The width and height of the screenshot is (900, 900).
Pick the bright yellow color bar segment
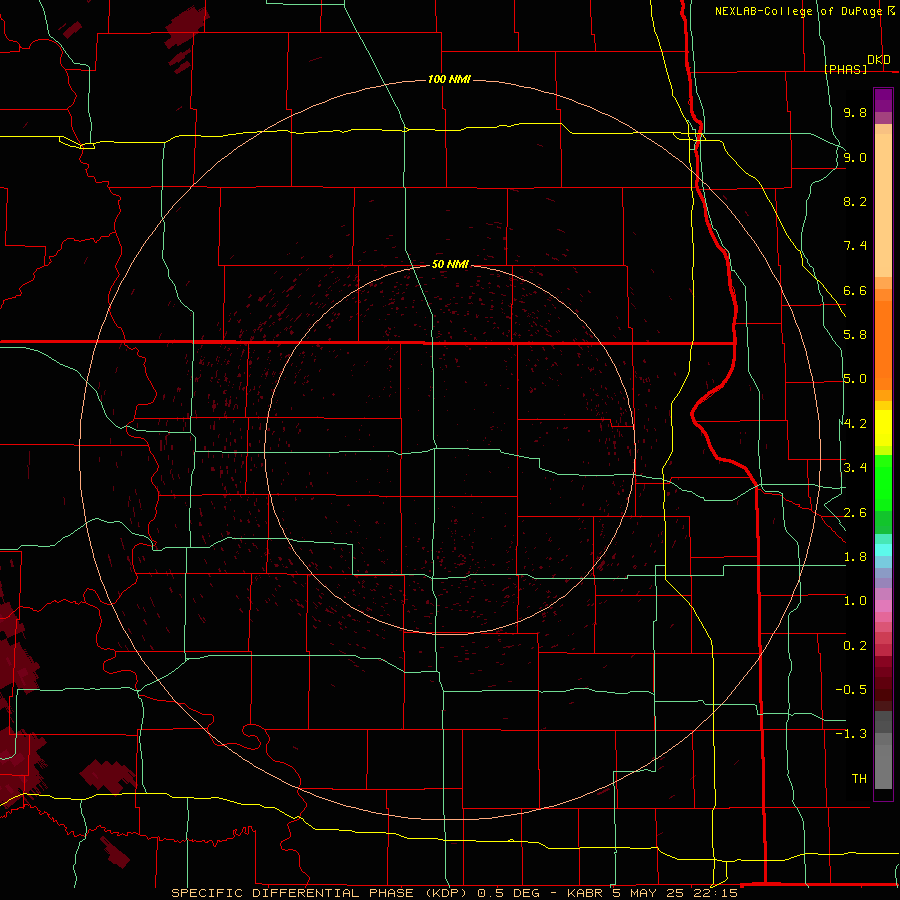(883, 428)
